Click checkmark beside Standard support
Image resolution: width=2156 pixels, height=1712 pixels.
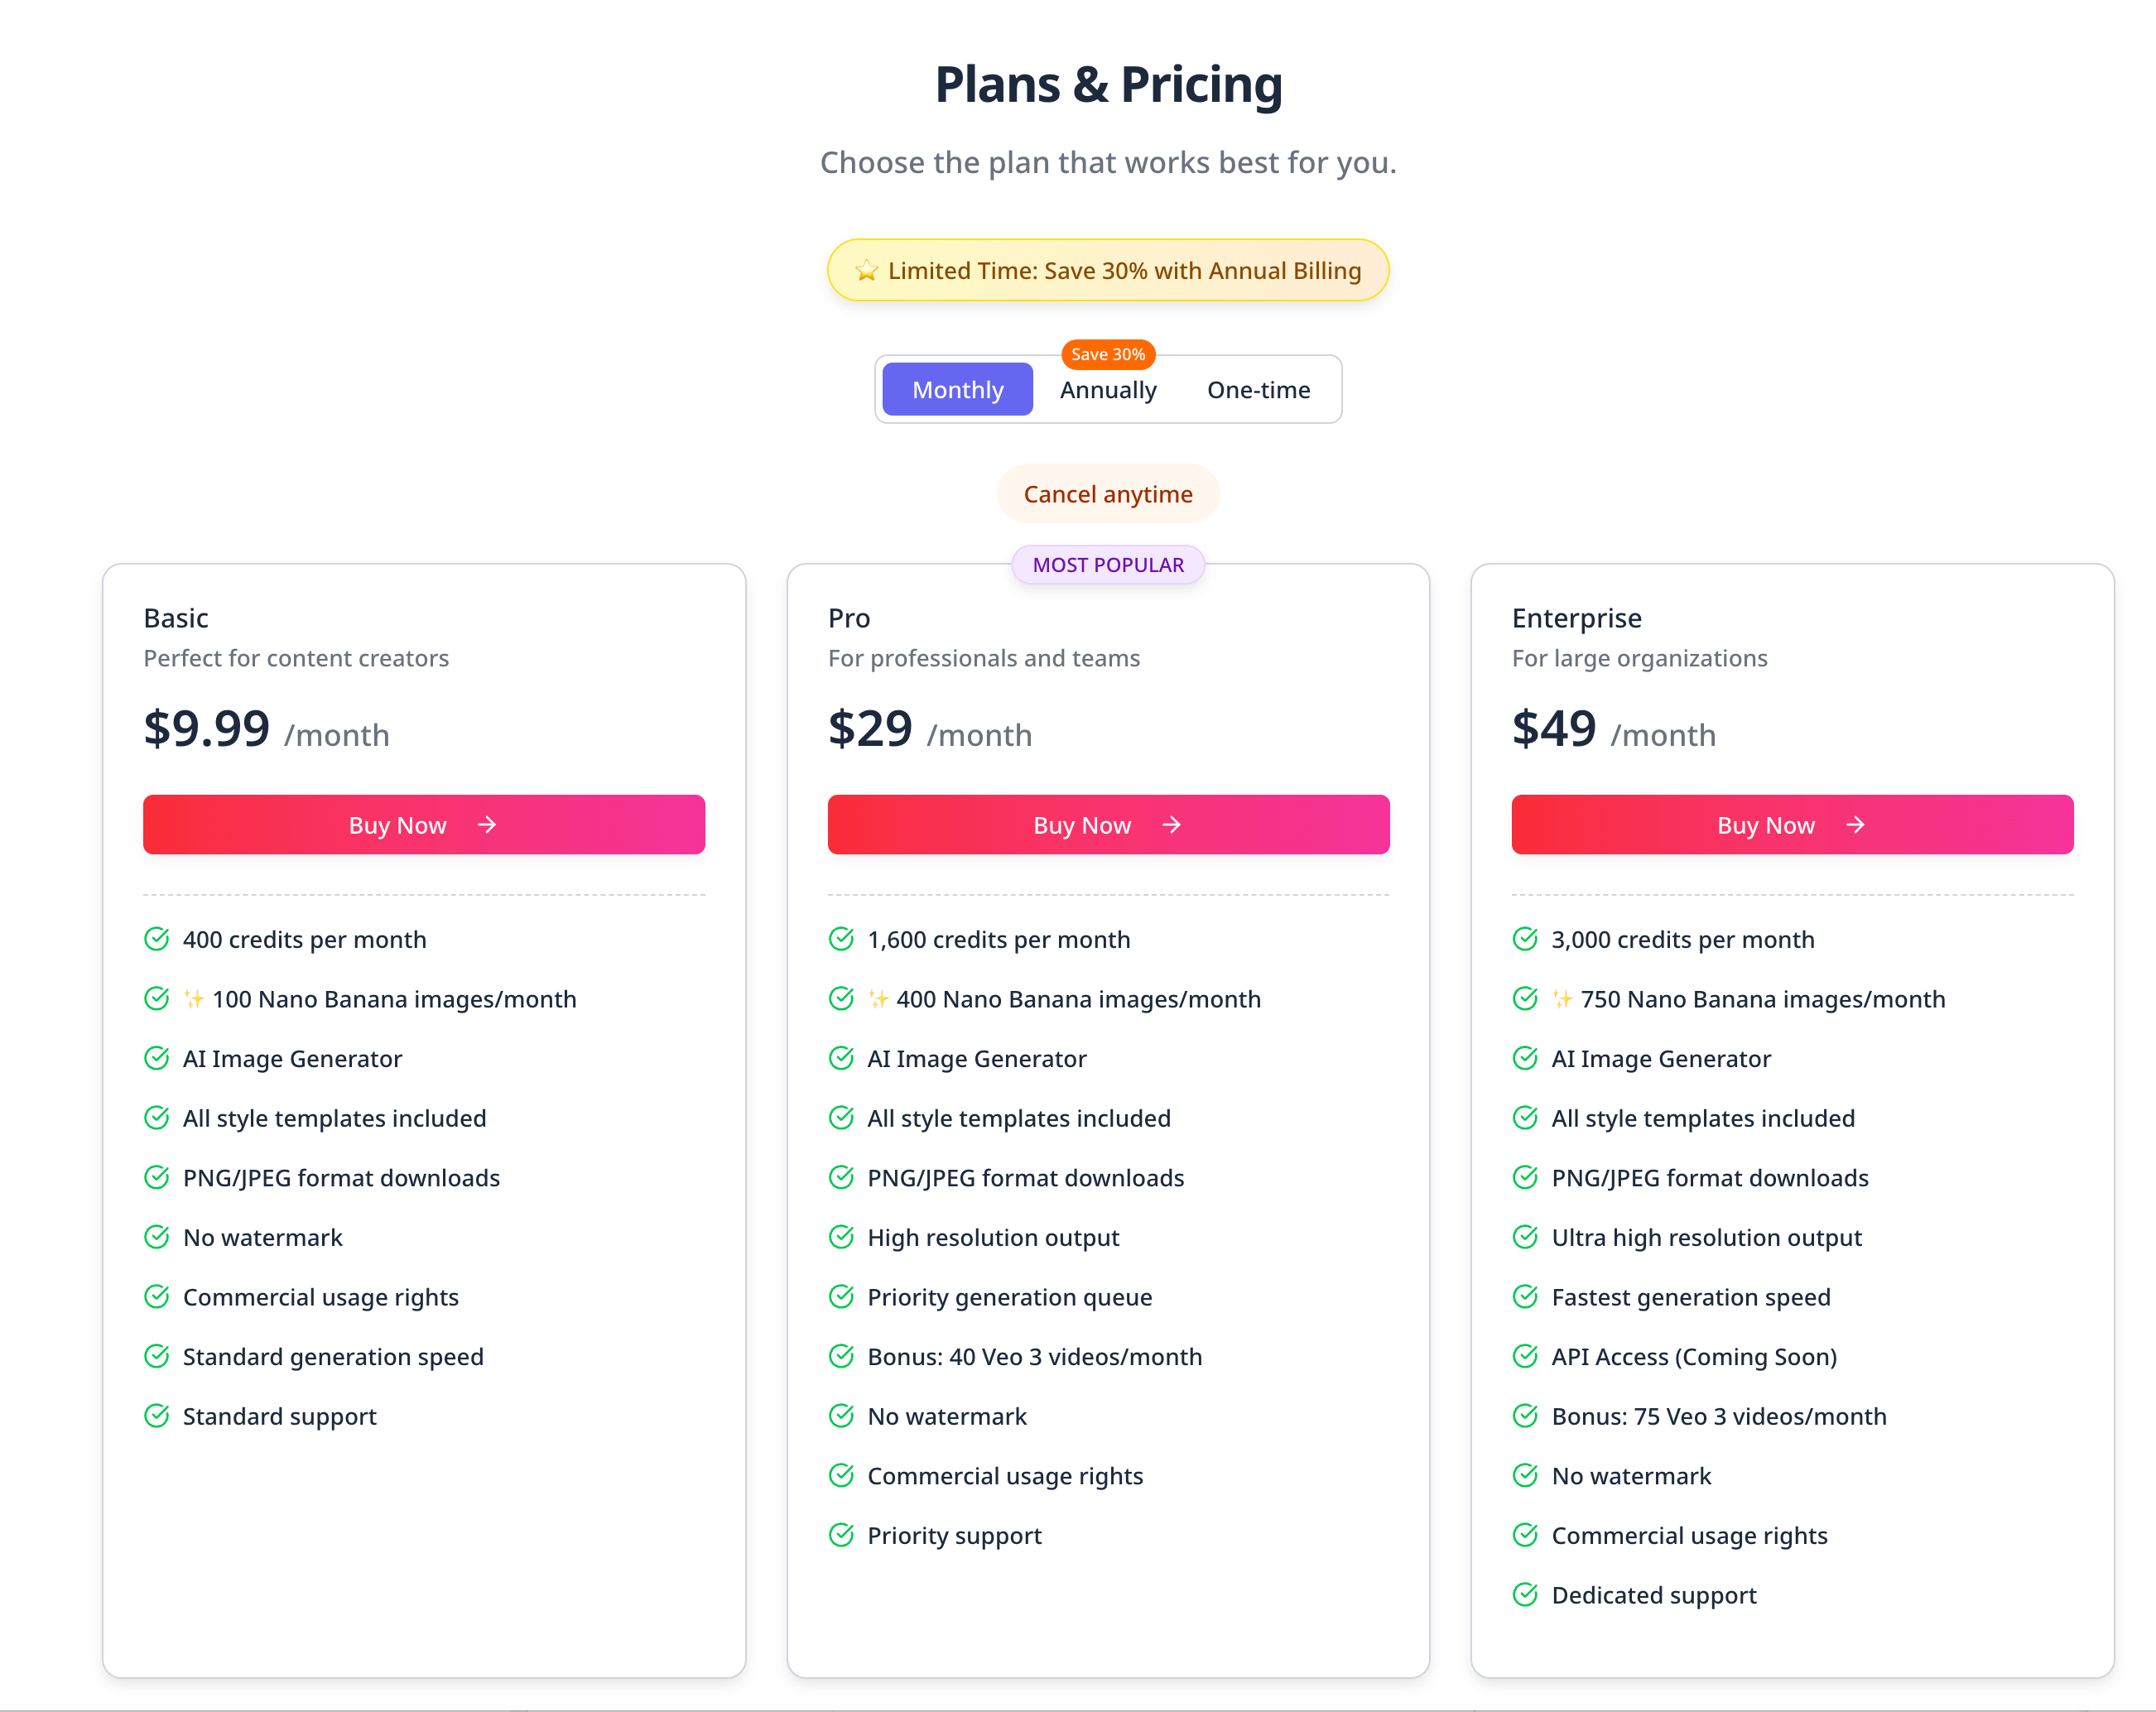point(157,1416)
